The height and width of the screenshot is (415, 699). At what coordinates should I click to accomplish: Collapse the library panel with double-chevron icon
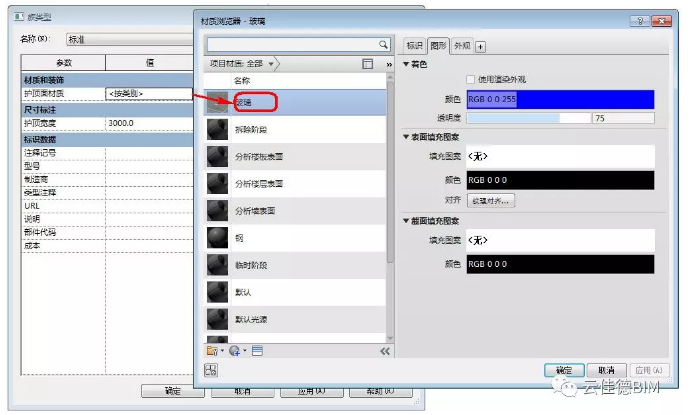(x=384, y=351)
